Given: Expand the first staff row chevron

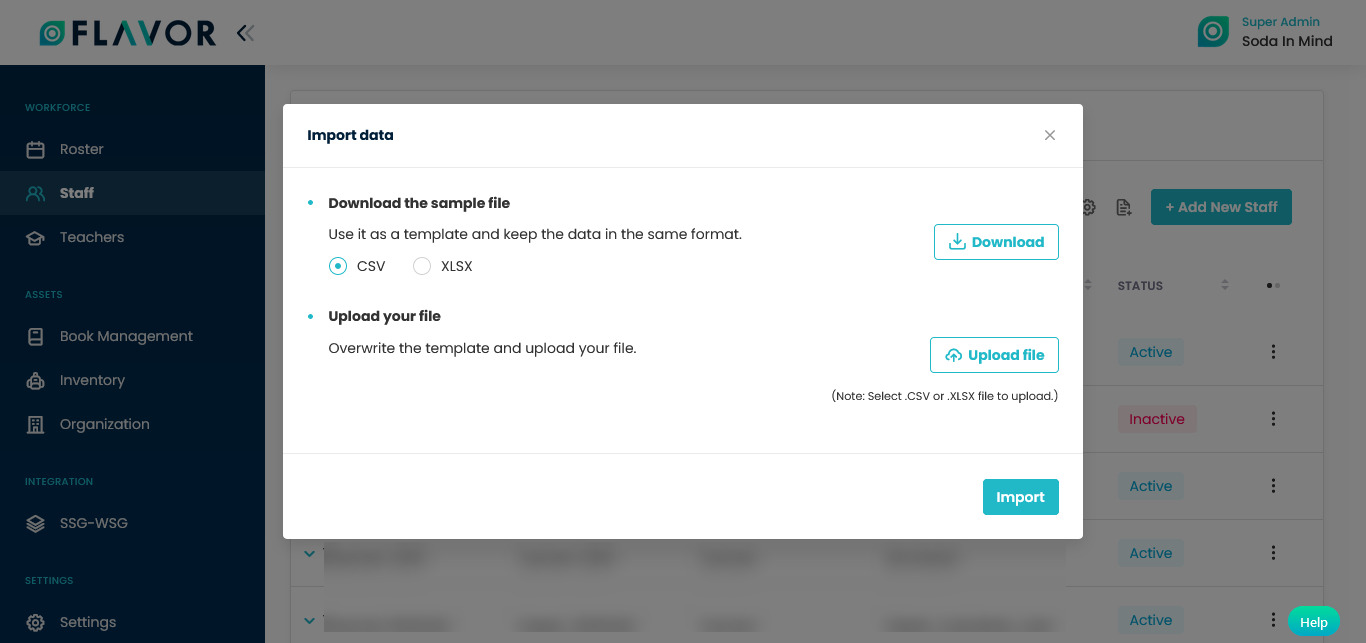Looking at the screenshot, I should tap(309, 553).
